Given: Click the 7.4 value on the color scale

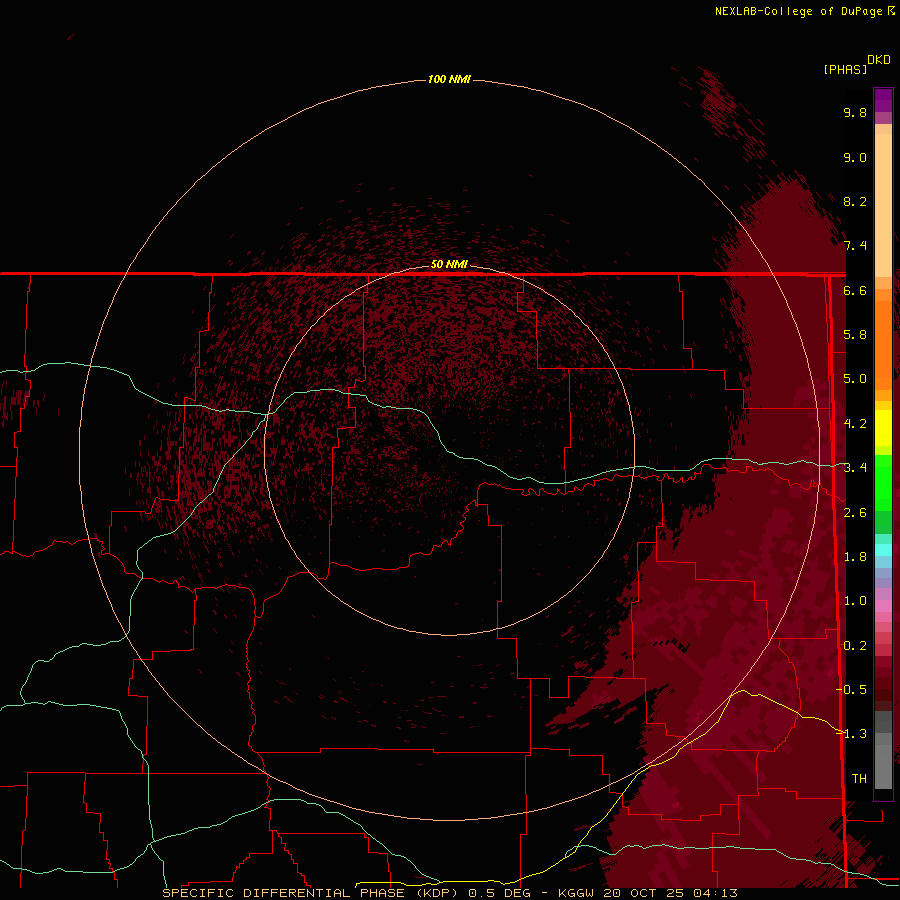Looking at the screenshot, I should (855, 246).
